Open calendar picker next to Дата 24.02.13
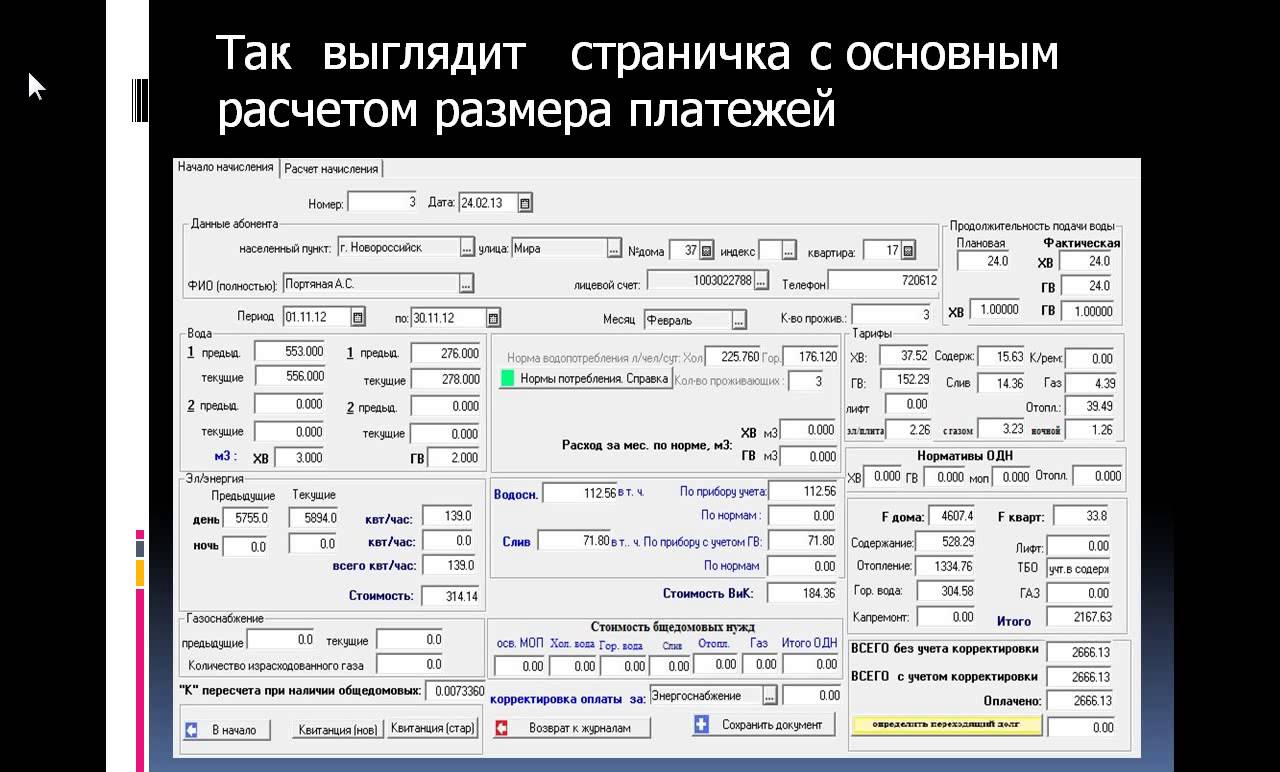 point(525,203)
